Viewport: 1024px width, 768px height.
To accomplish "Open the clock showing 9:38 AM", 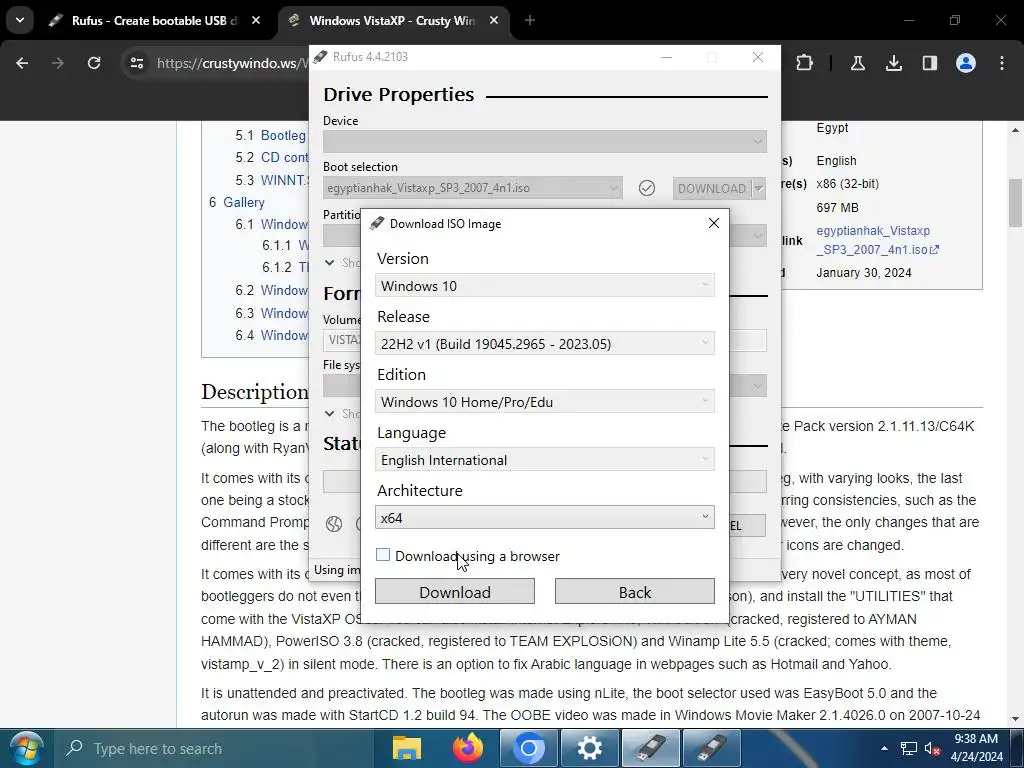I will coord(976,748).
